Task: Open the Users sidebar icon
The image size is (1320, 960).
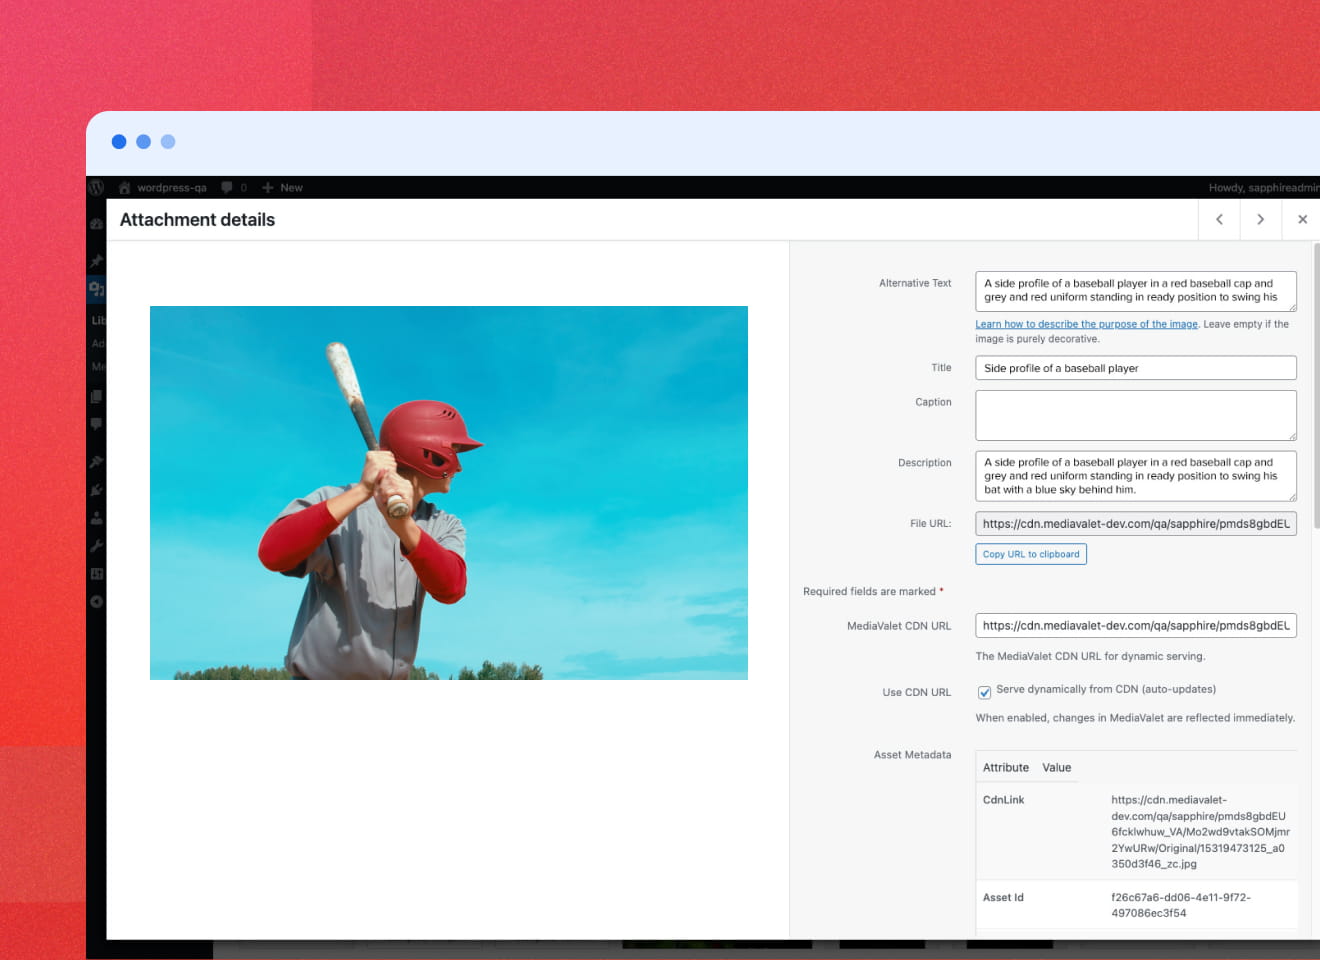Action: pos(96,518)
